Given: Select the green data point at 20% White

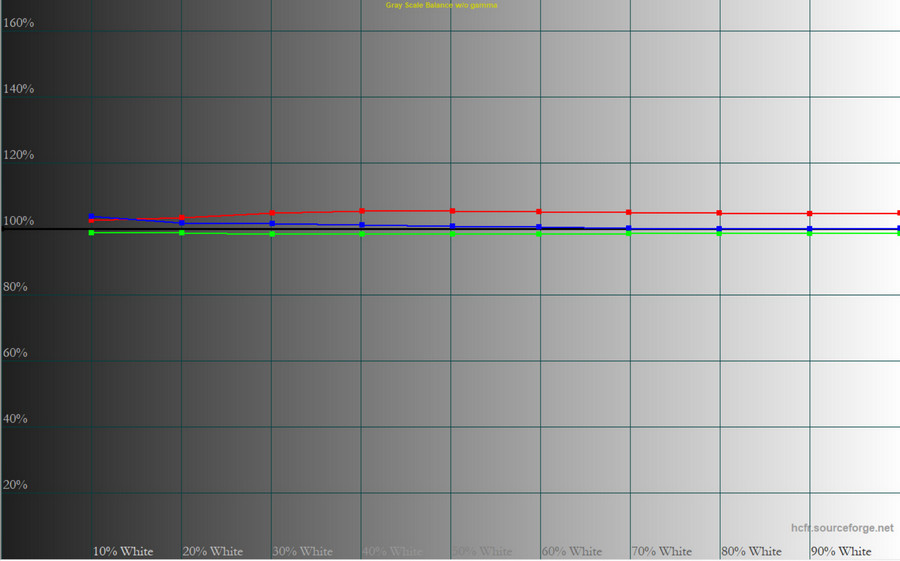Looking at the screenshot, I should [181, 233].
